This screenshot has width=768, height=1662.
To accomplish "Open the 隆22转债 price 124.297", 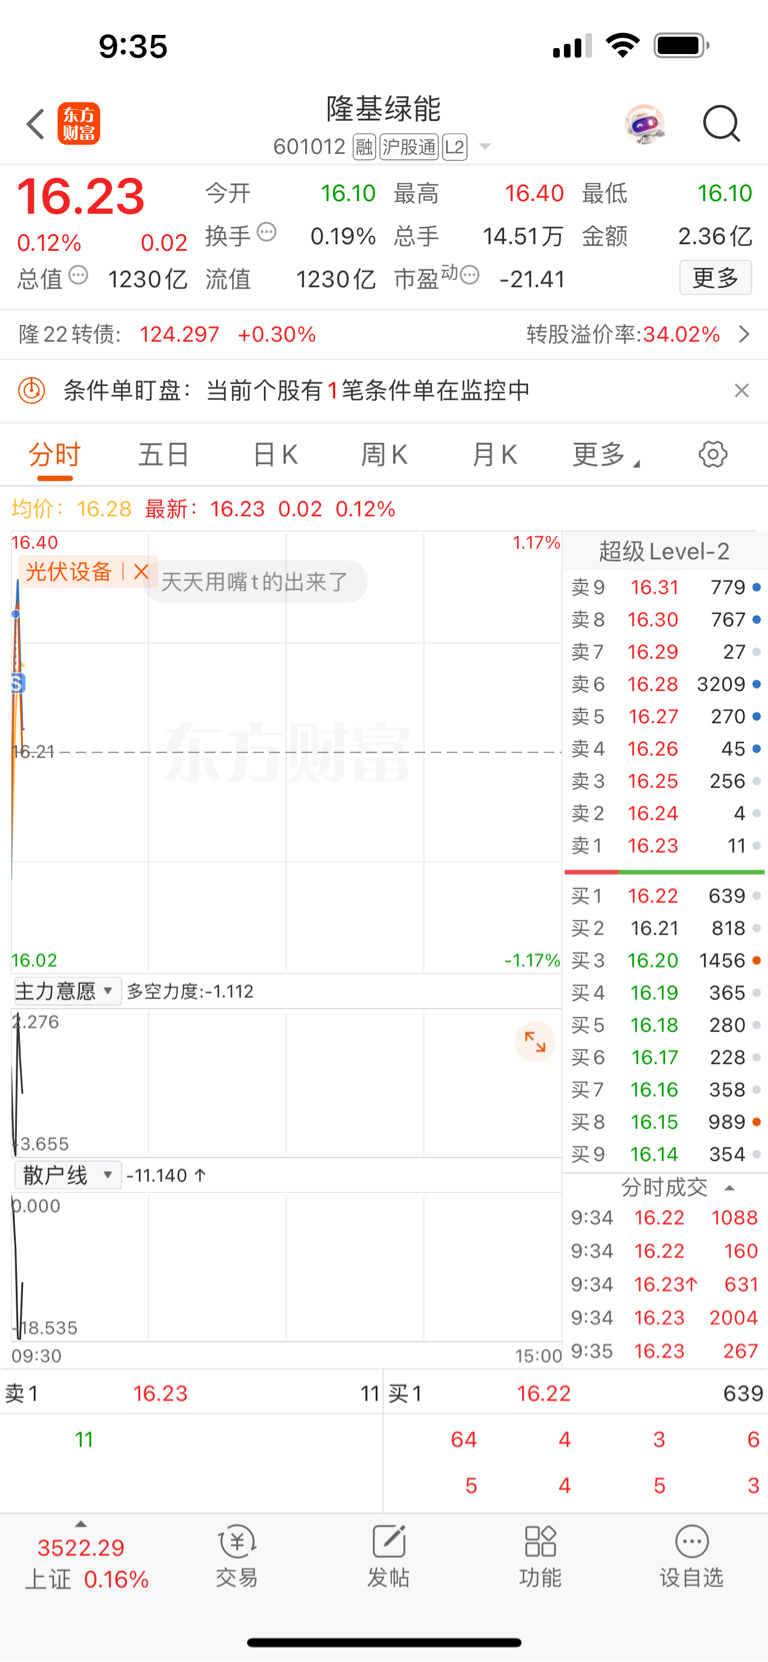I will click(179, 334).
